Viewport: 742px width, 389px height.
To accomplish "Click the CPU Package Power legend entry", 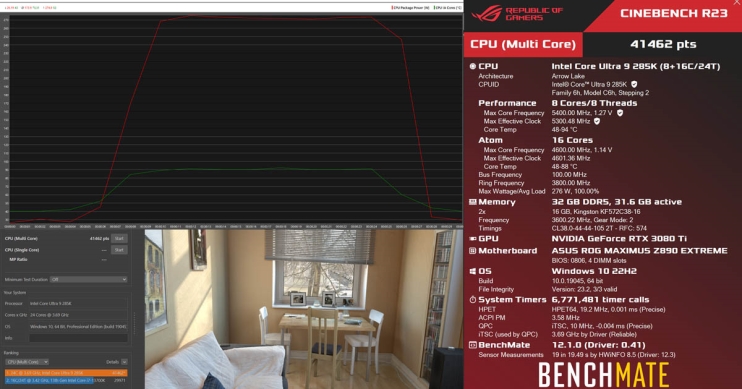I will pyautogui.click(x=411, y=8).
